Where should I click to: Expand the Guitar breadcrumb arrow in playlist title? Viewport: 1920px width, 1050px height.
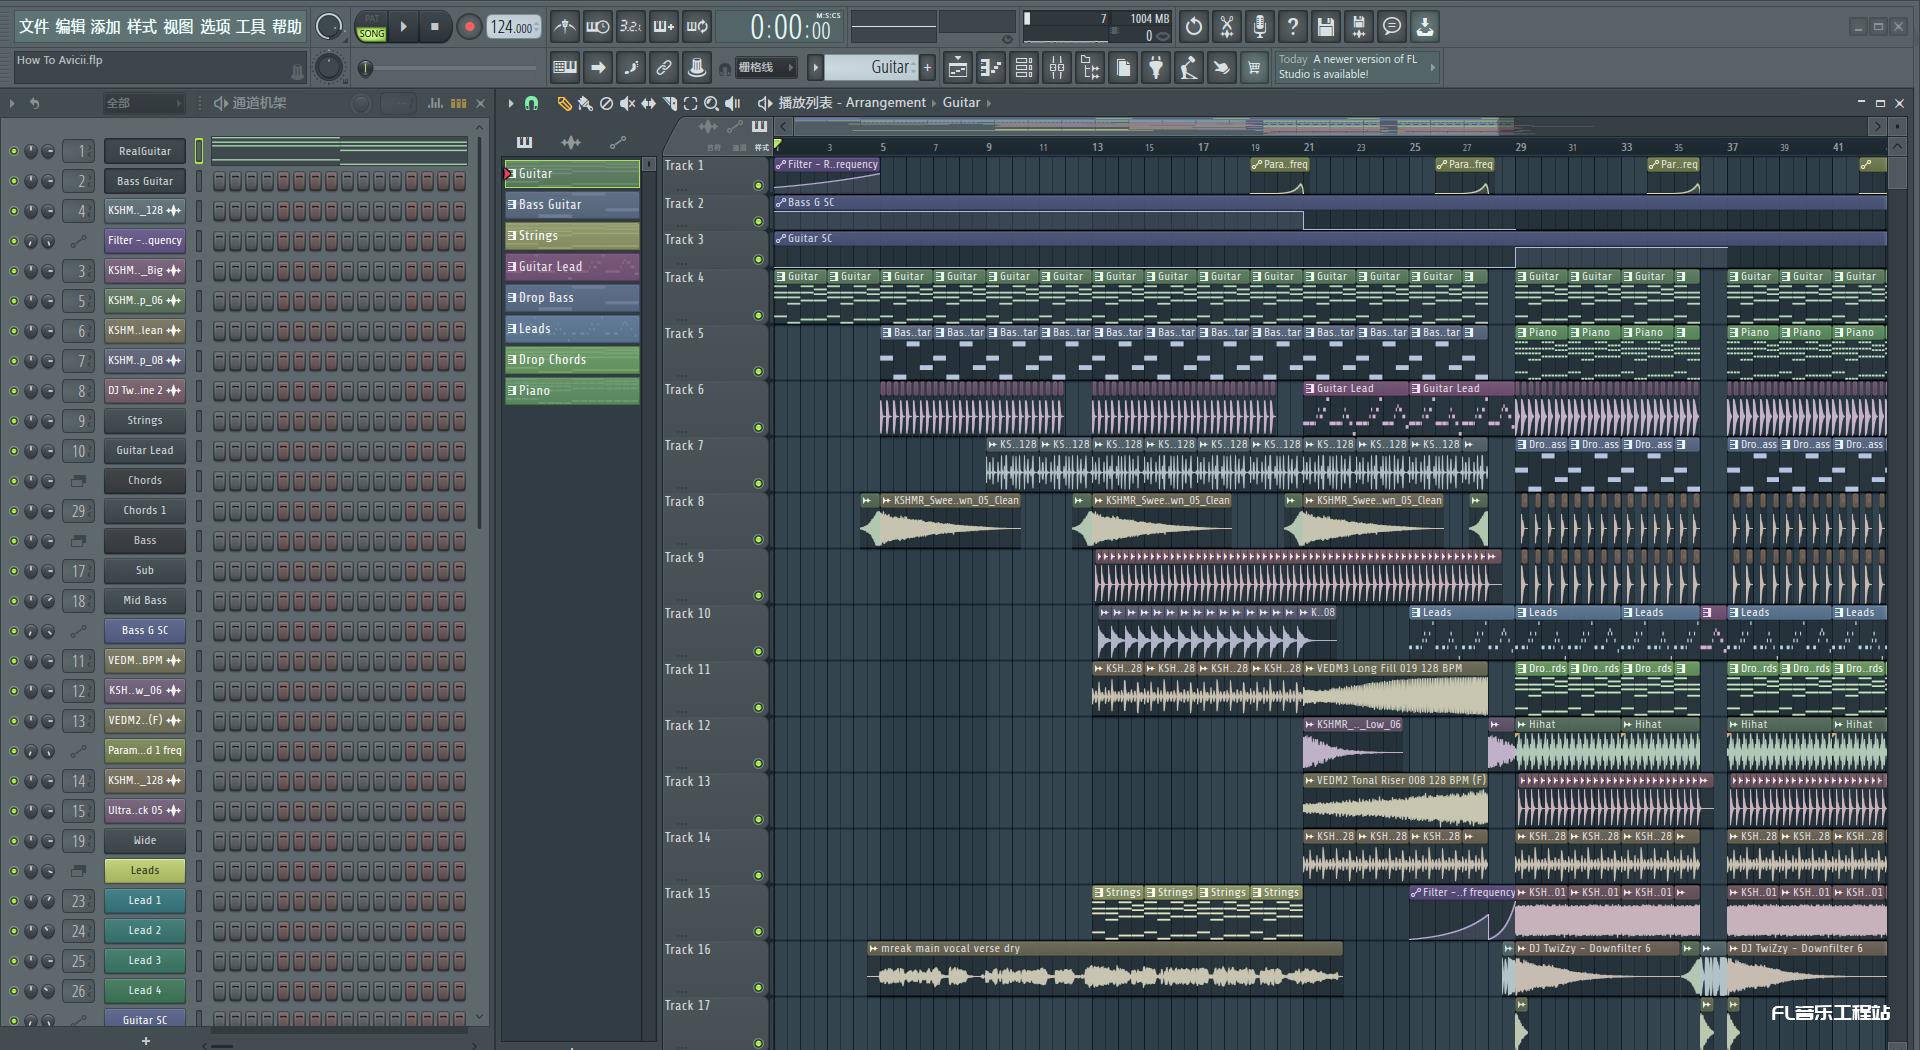988,103
